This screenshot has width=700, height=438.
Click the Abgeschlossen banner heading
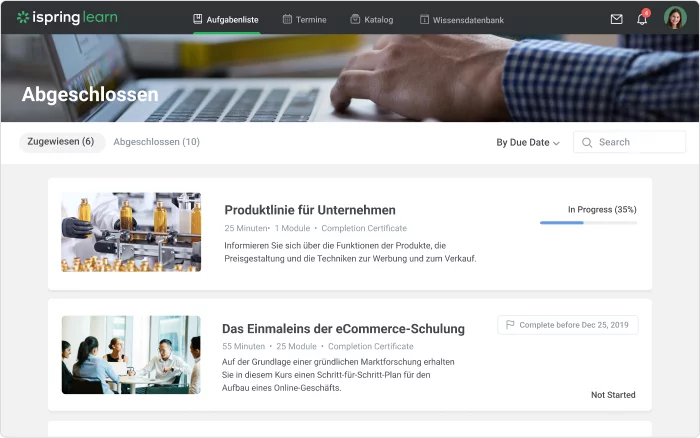point(90,95)
